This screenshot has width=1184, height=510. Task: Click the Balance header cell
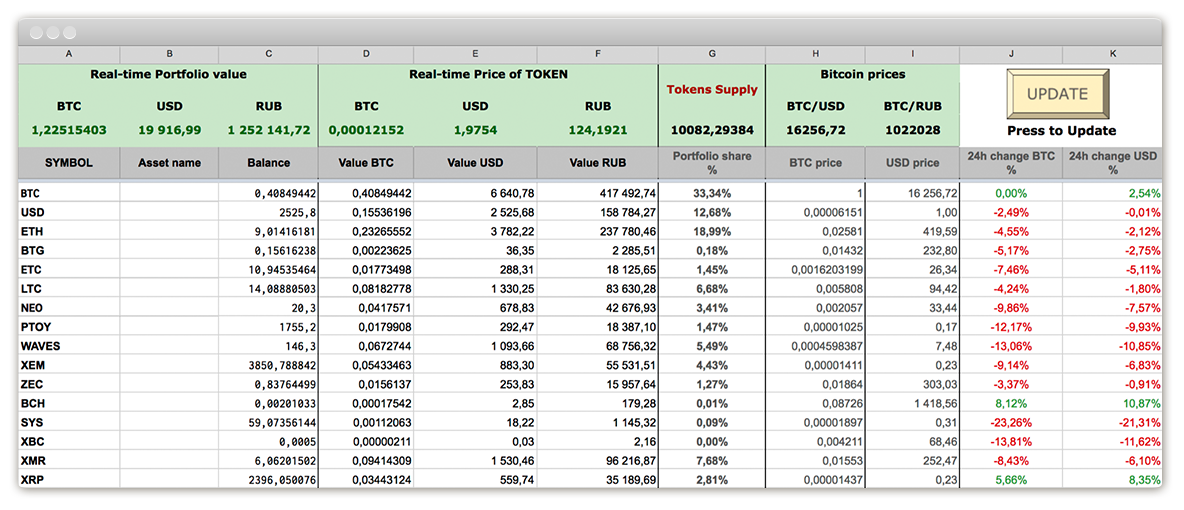(268, 162)
